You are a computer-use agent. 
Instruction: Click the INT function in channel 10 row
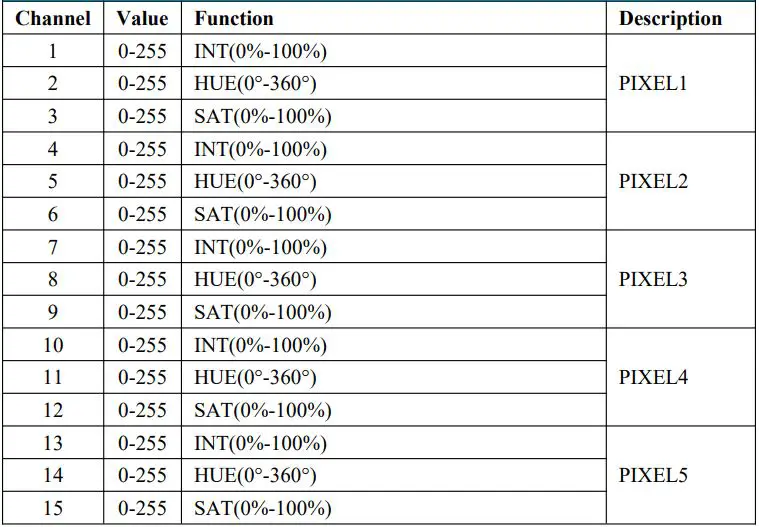pyautogui.click(x=260, y=345)
